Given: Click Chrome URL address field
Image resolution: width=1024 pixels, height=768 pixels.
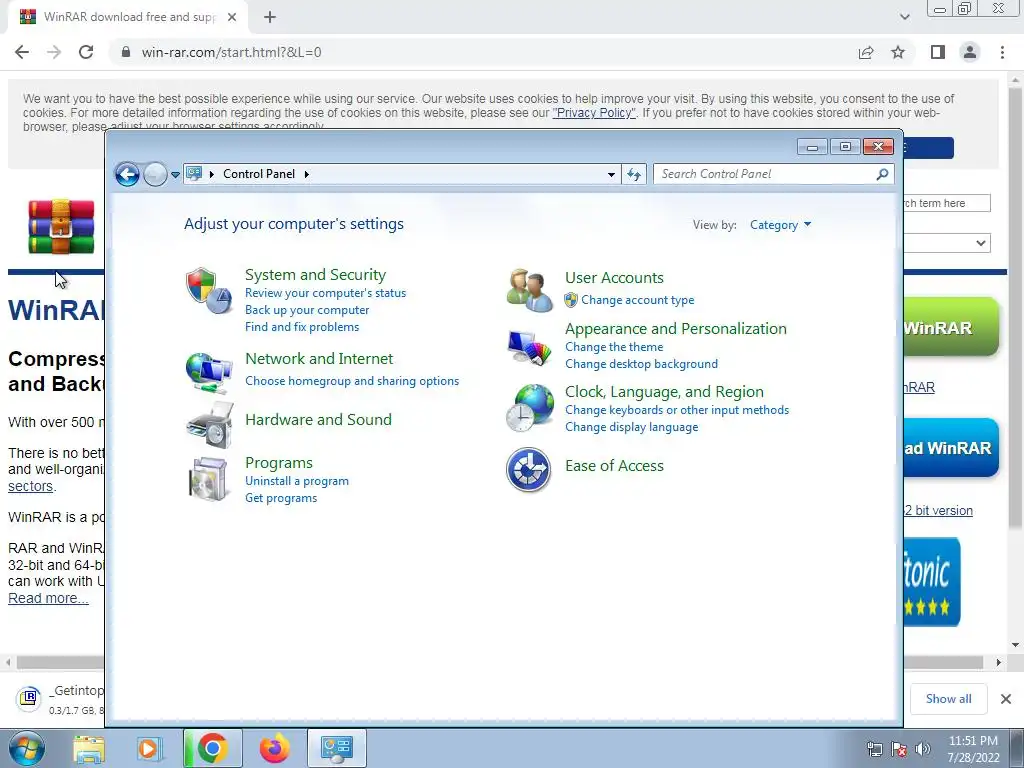Looking at the screenshot, I should [483, 52].
